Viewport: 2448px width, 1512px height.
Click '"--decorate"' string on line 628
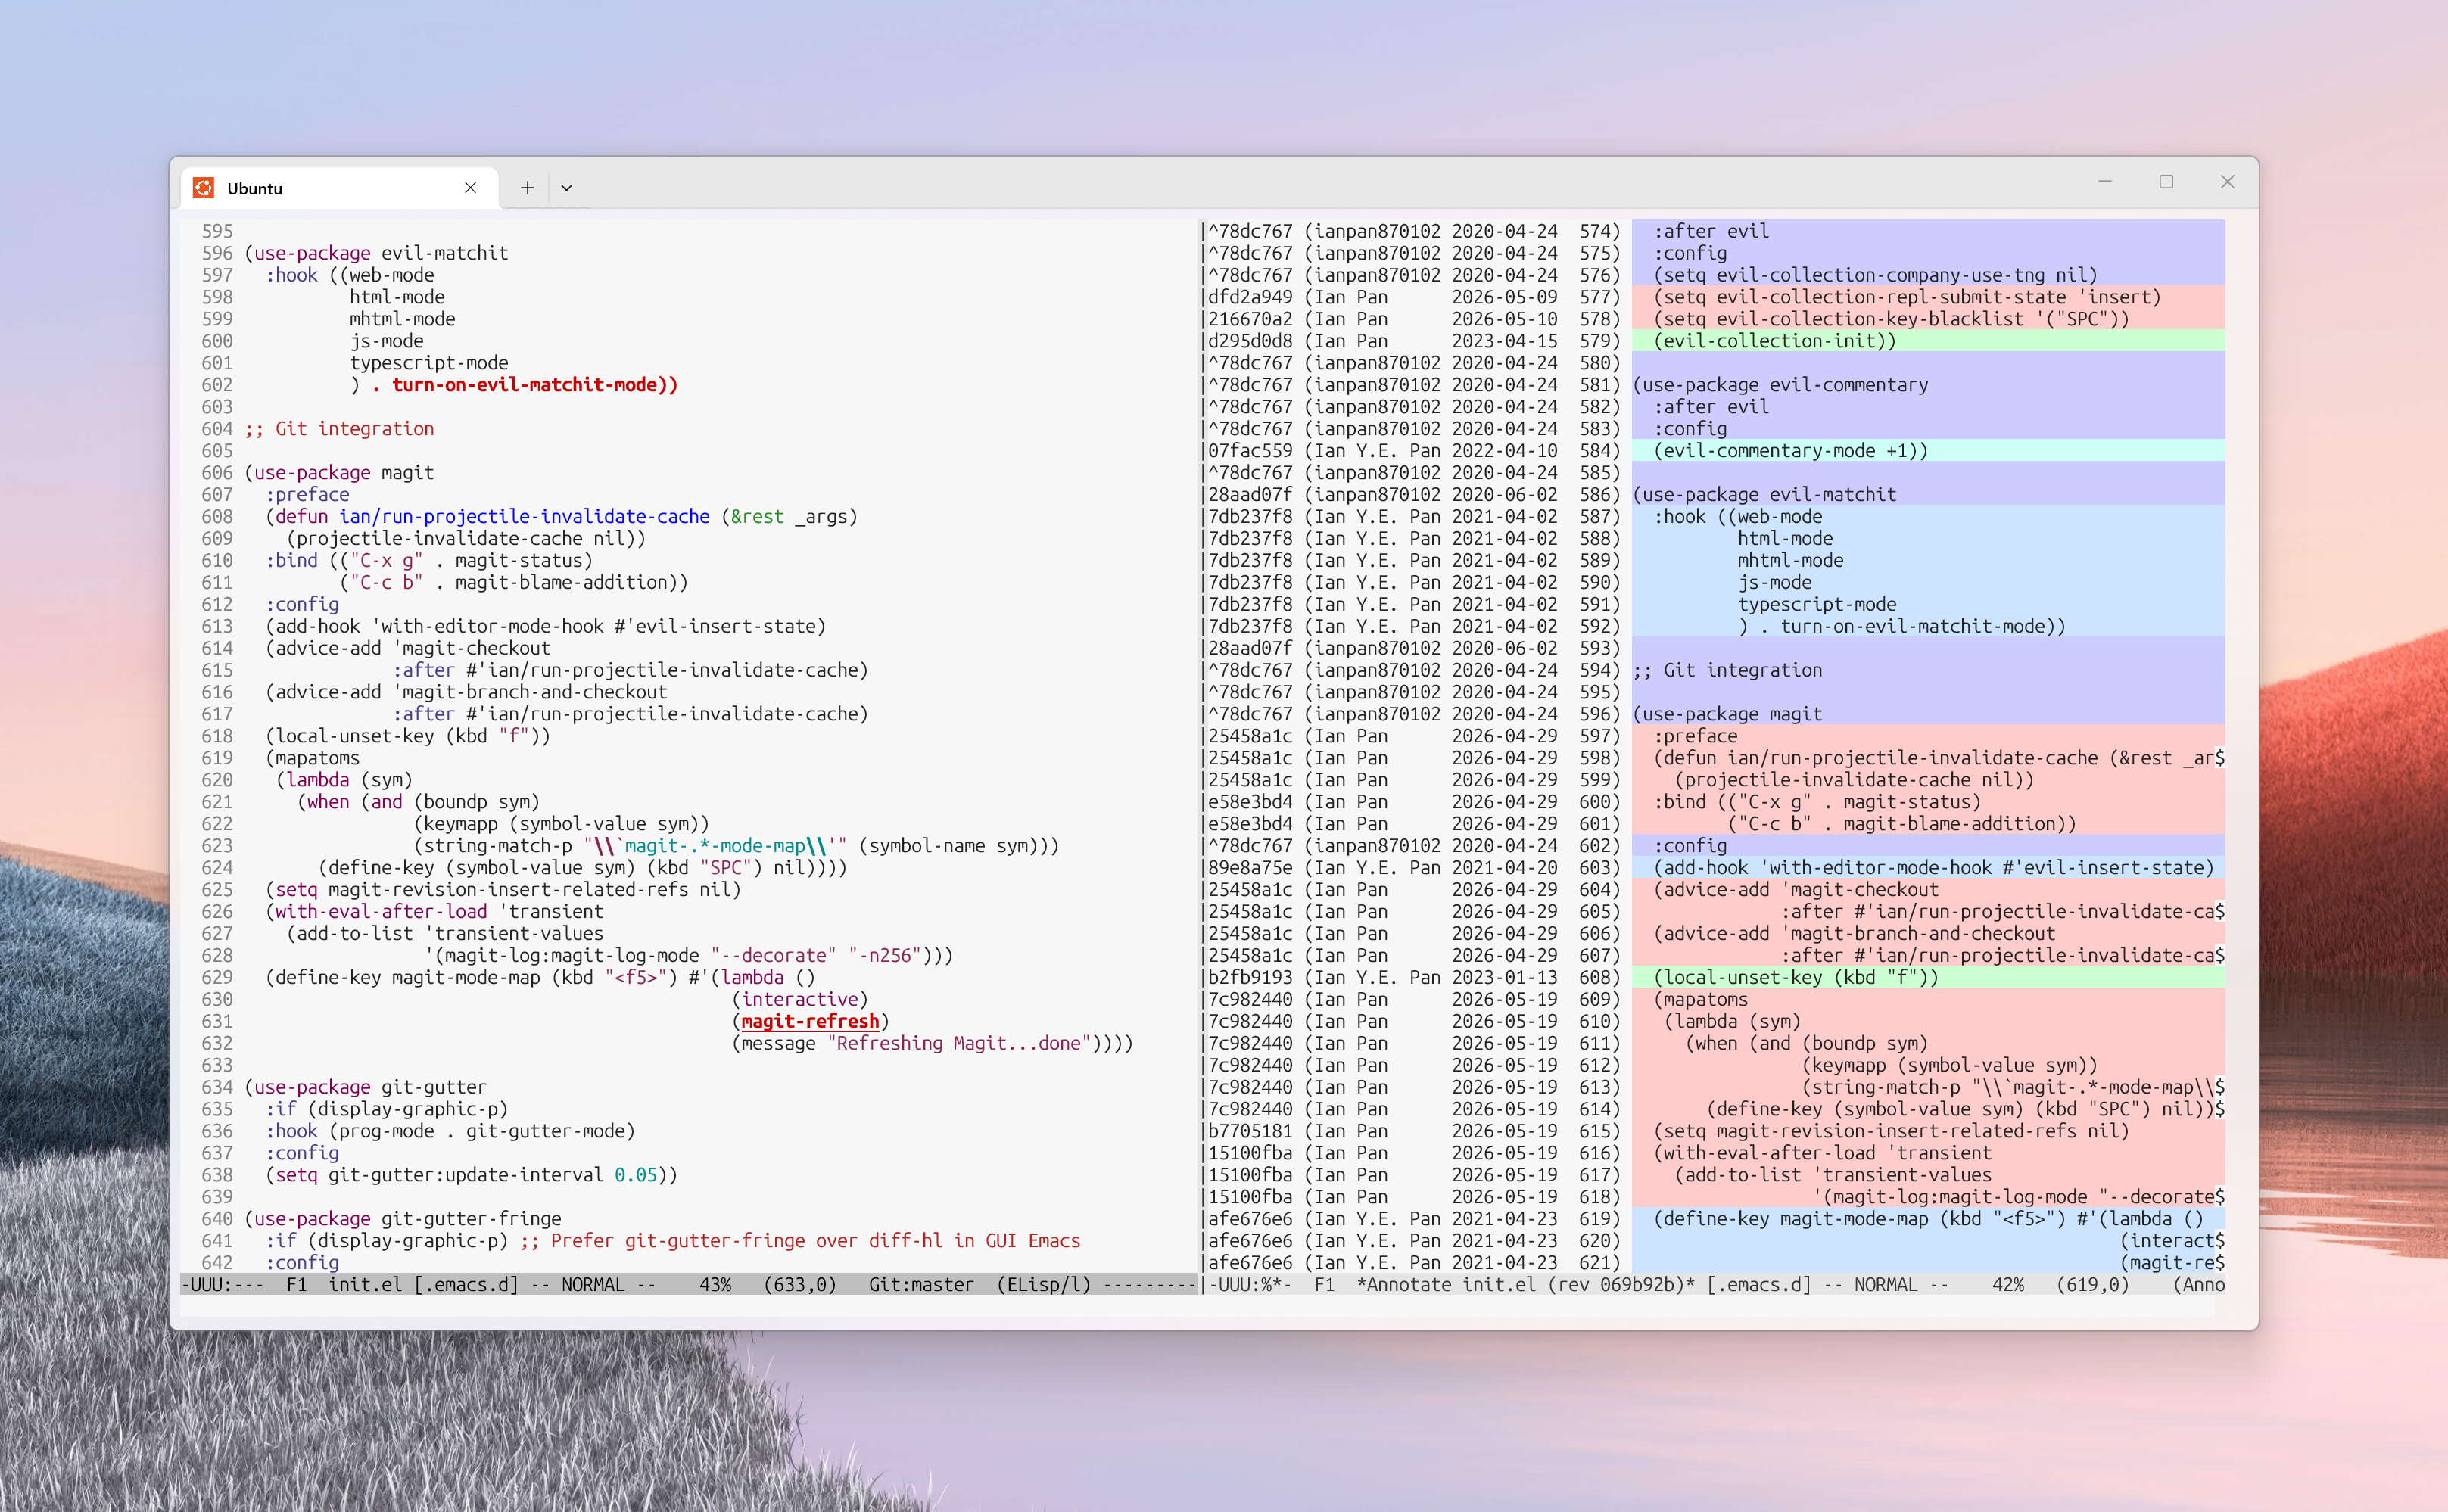(773, 957)
